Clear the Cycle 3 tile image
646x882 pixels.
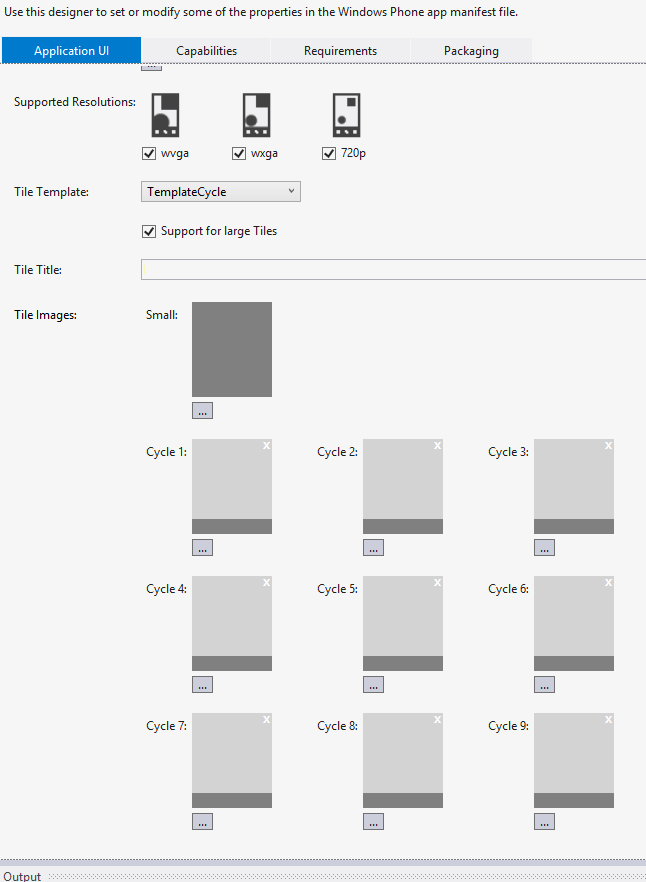(608, 445)
